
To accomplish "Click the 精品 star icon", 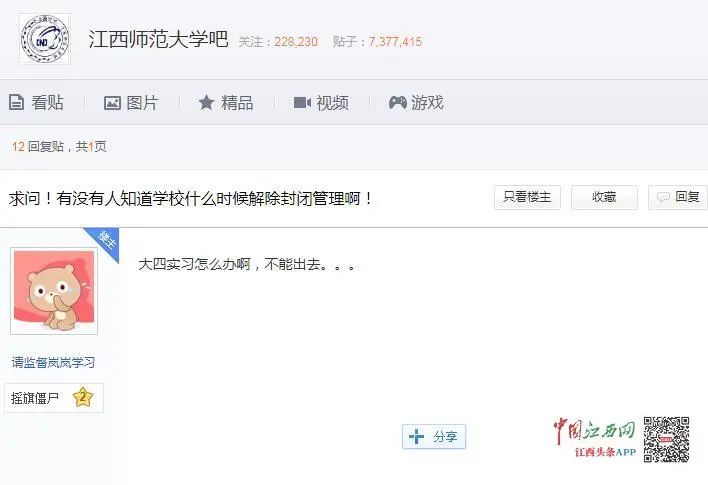I will pyautogui.click(x=206, y=103).
